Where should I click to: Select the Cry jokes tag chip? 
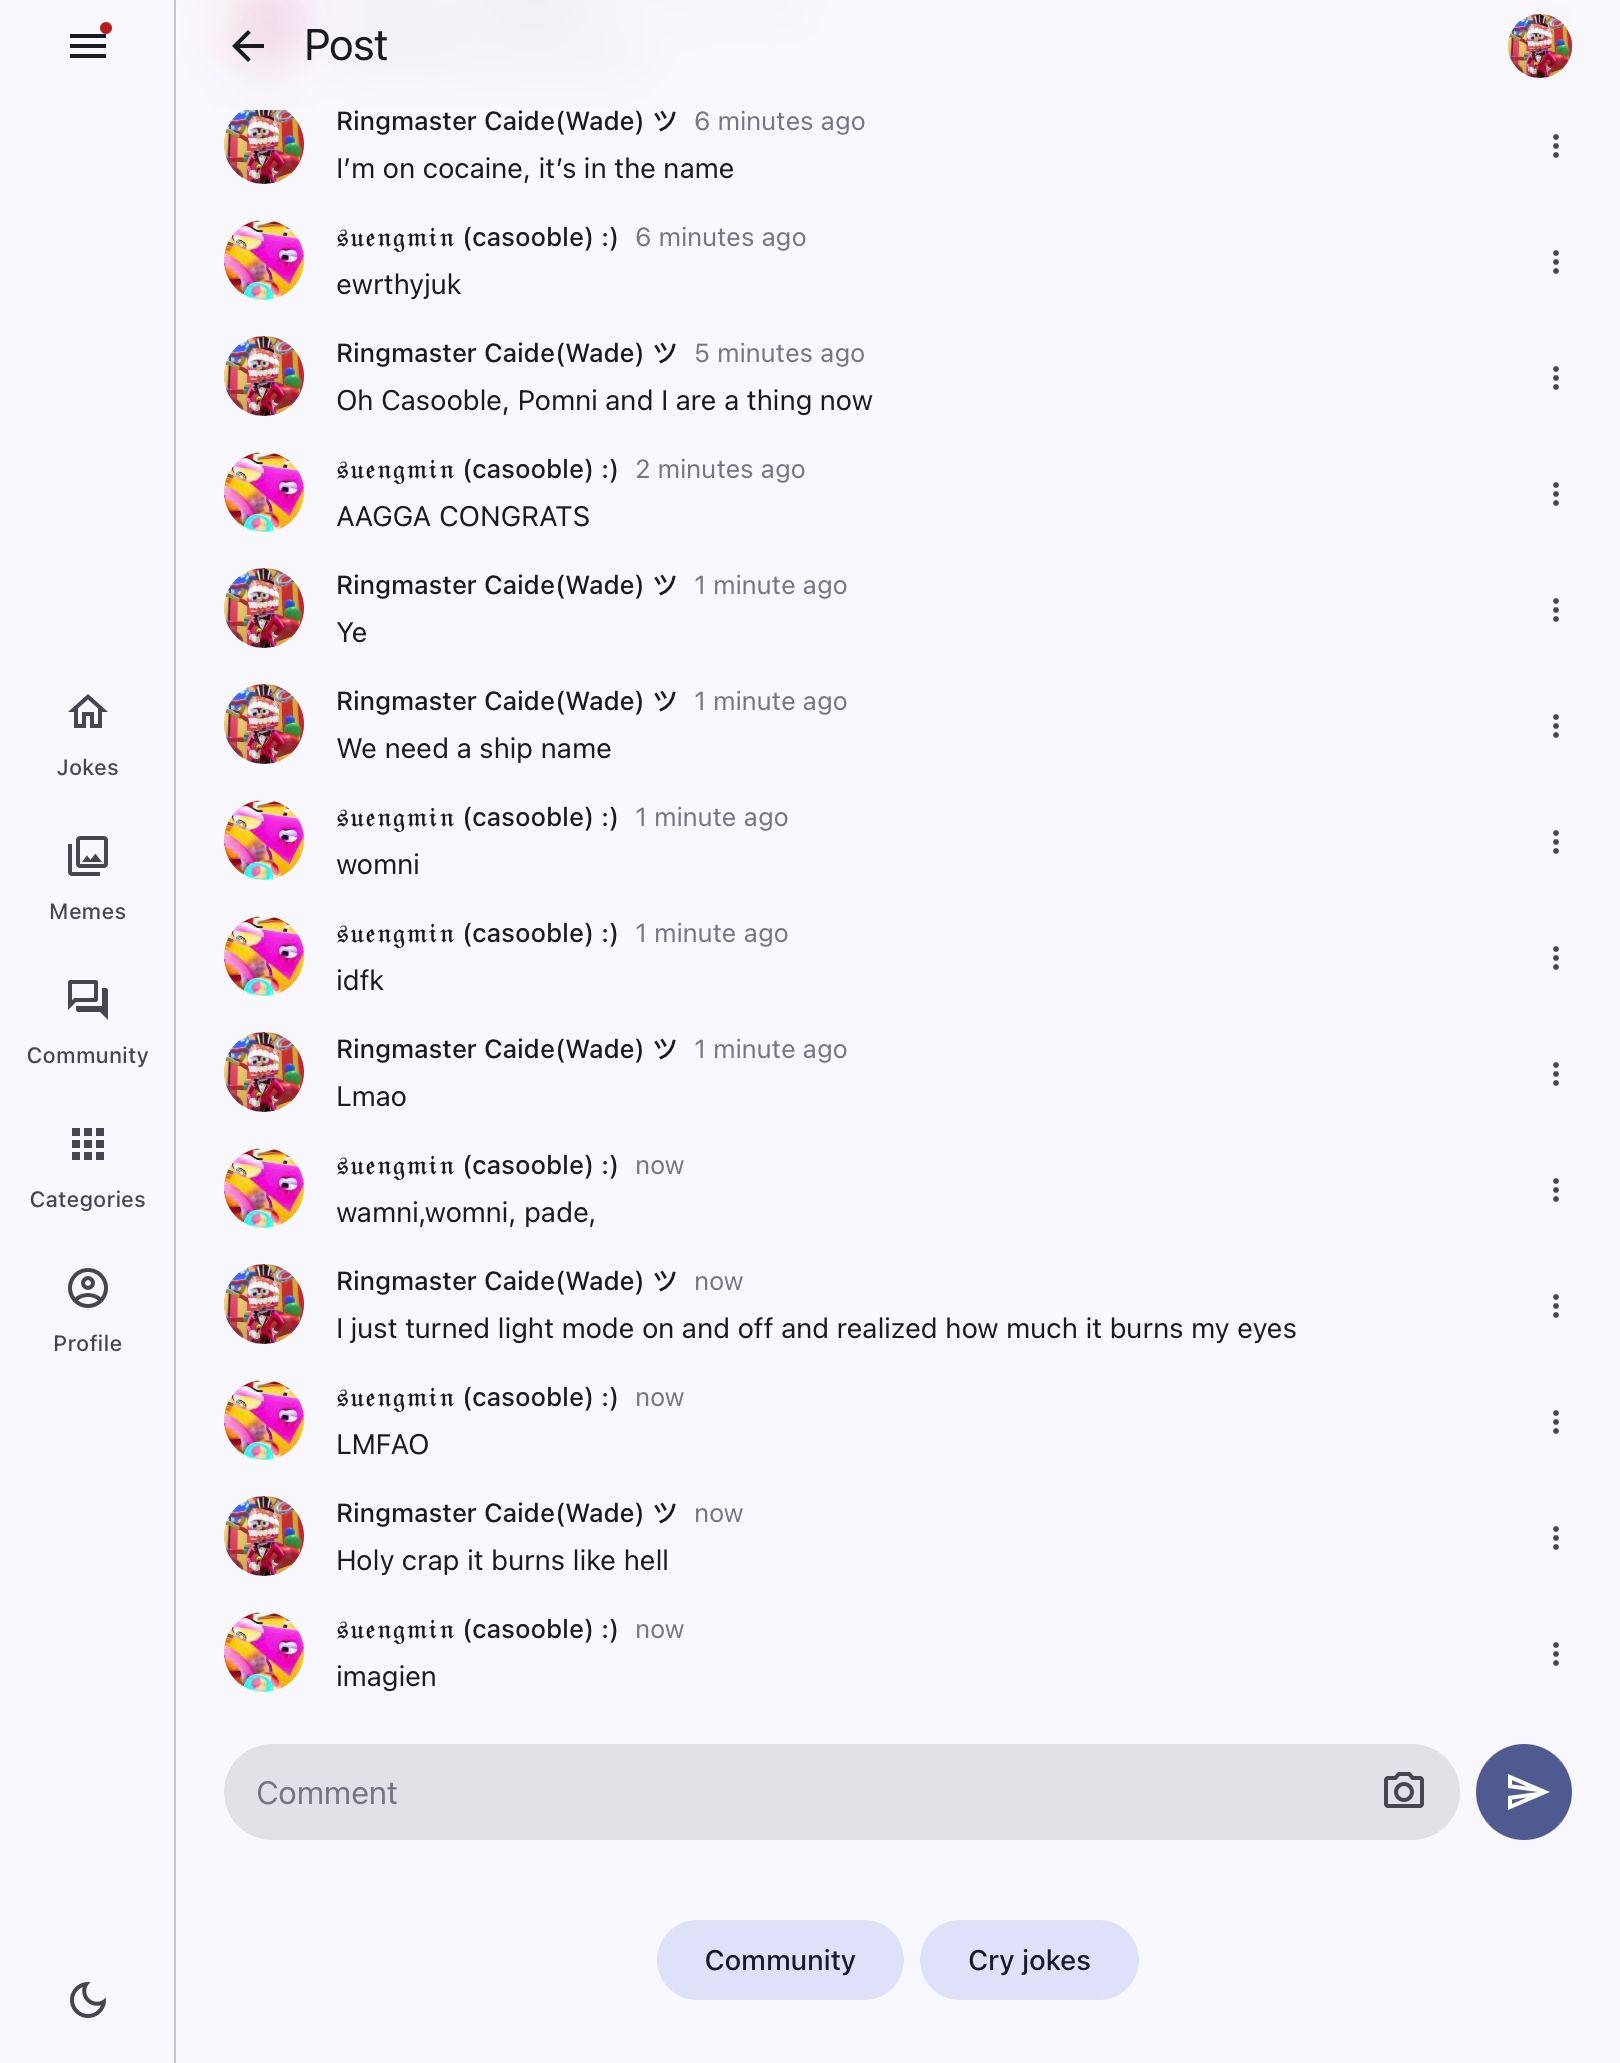[1029, 1960]
